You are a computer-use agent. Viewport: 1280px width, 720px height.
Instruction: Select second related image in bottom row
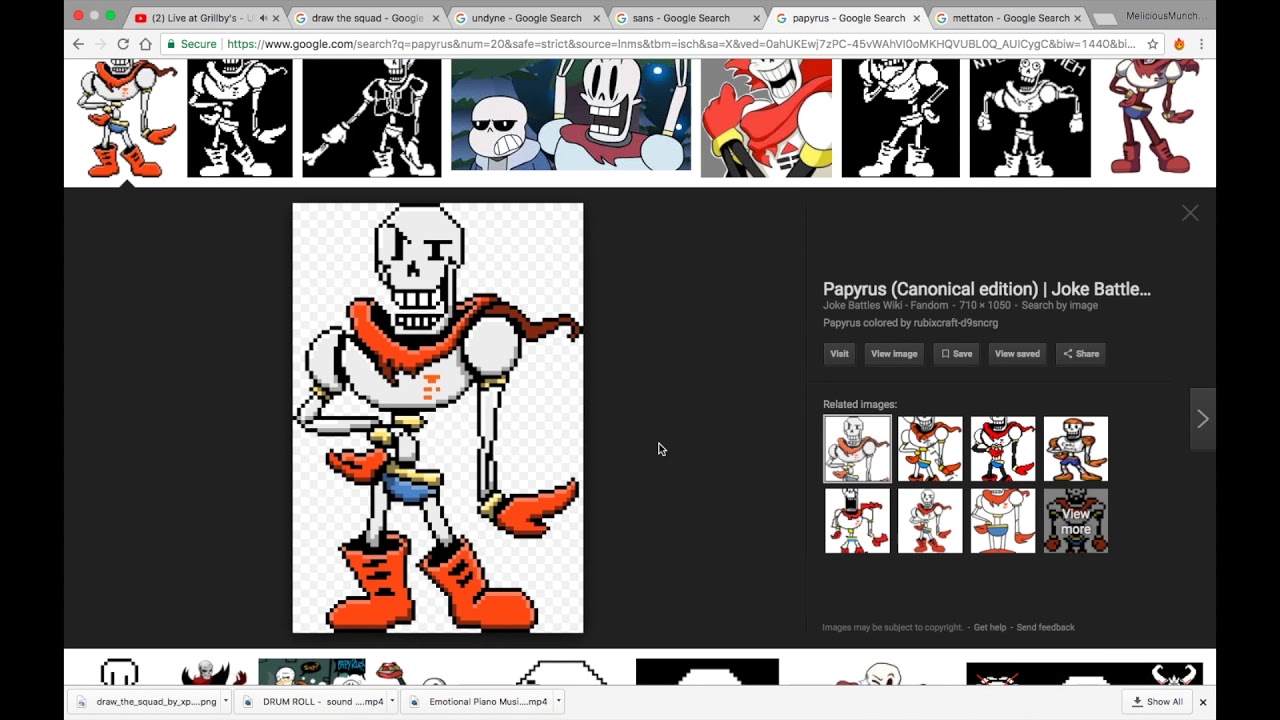(x=930, y=521)
